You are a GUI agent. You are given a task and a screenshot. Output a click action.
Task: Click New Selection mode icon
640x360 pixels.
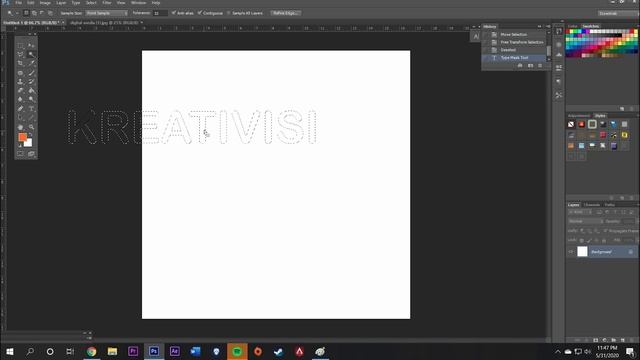(x=26, y=13)
